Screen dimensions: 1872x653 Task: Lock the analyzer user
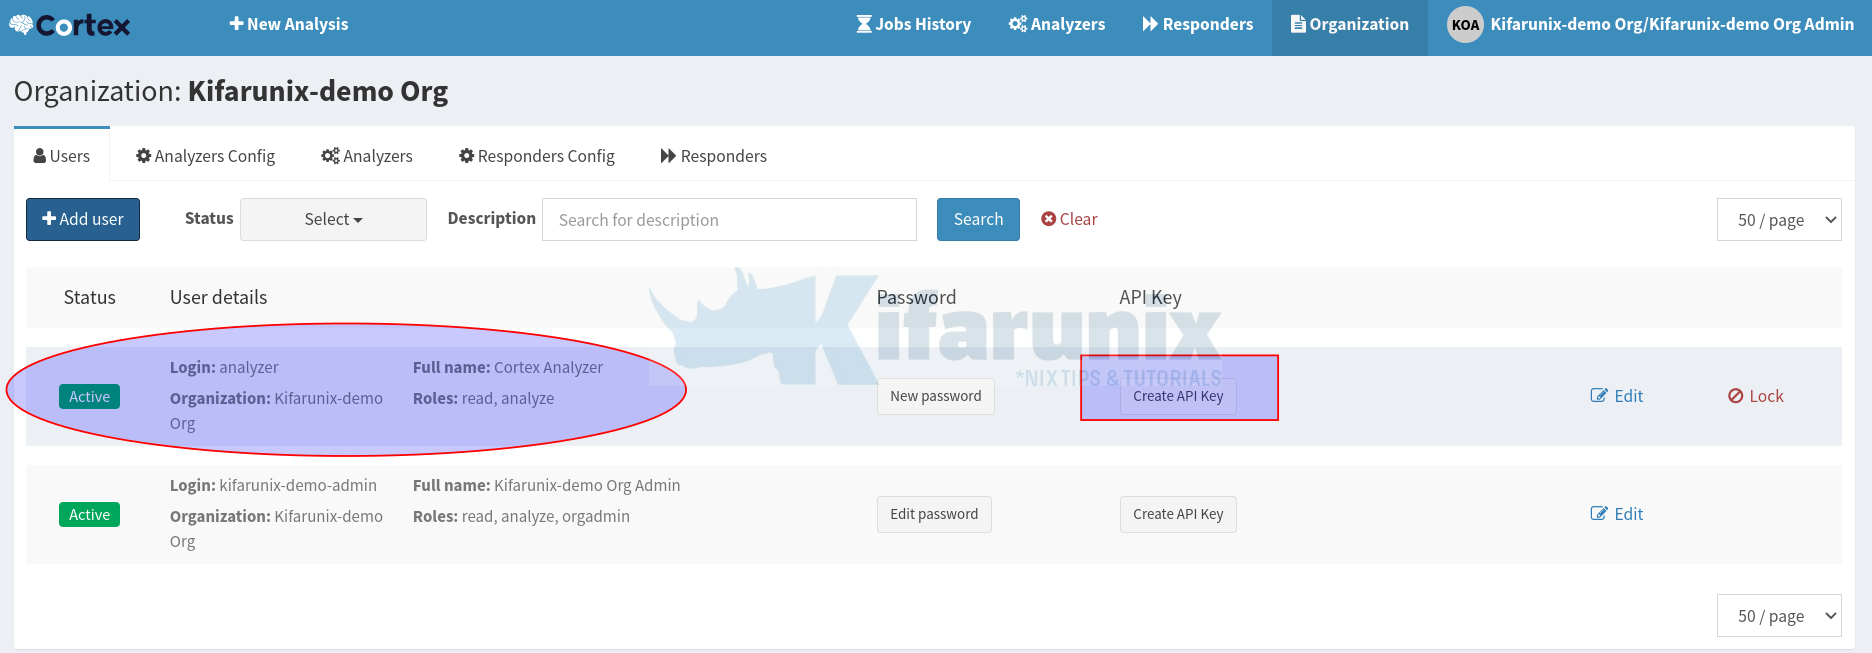click(1756, 396)
